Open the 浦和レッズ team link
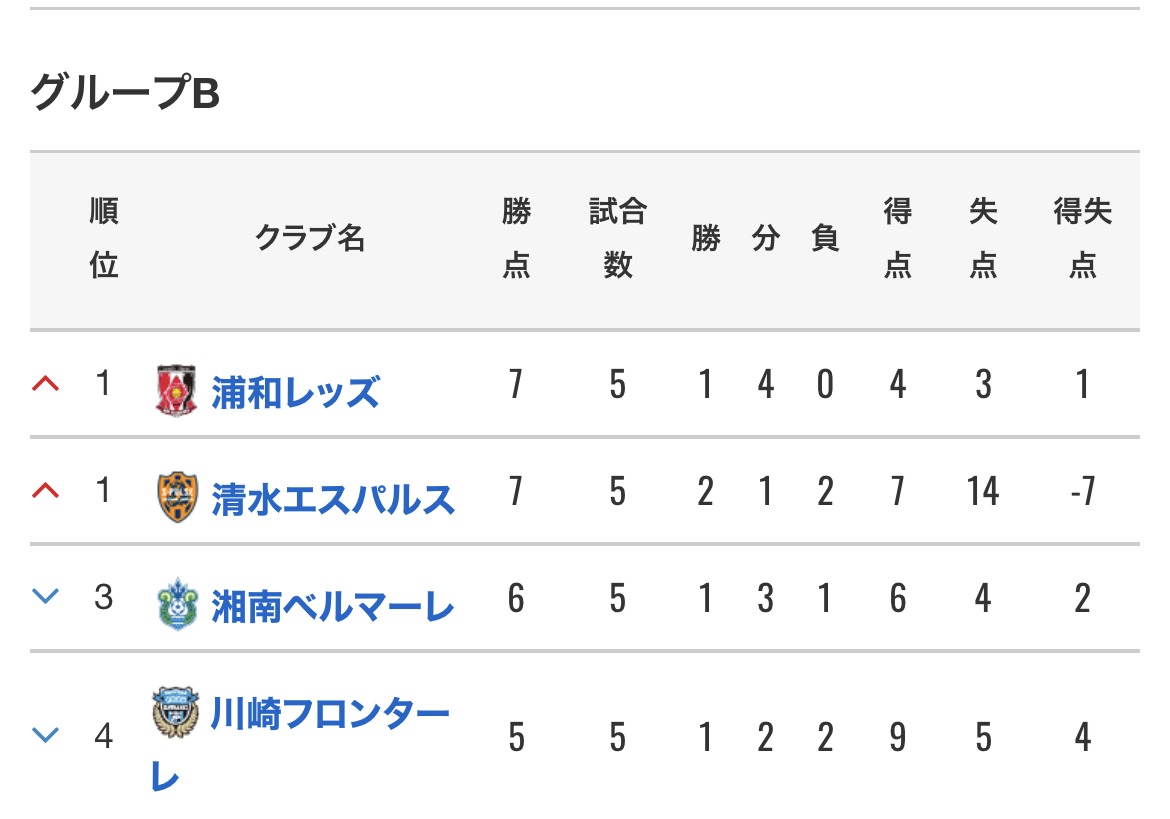 point(295,392)
